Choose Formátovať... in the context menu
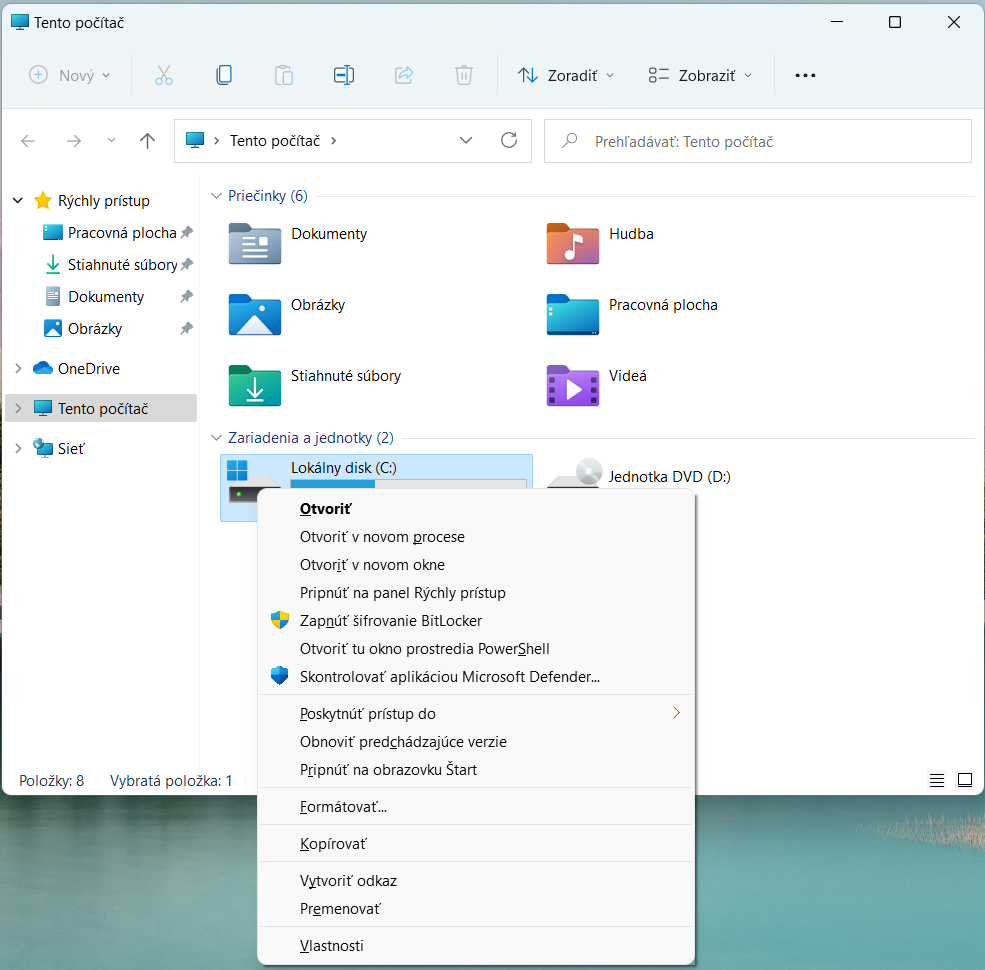 343,807
